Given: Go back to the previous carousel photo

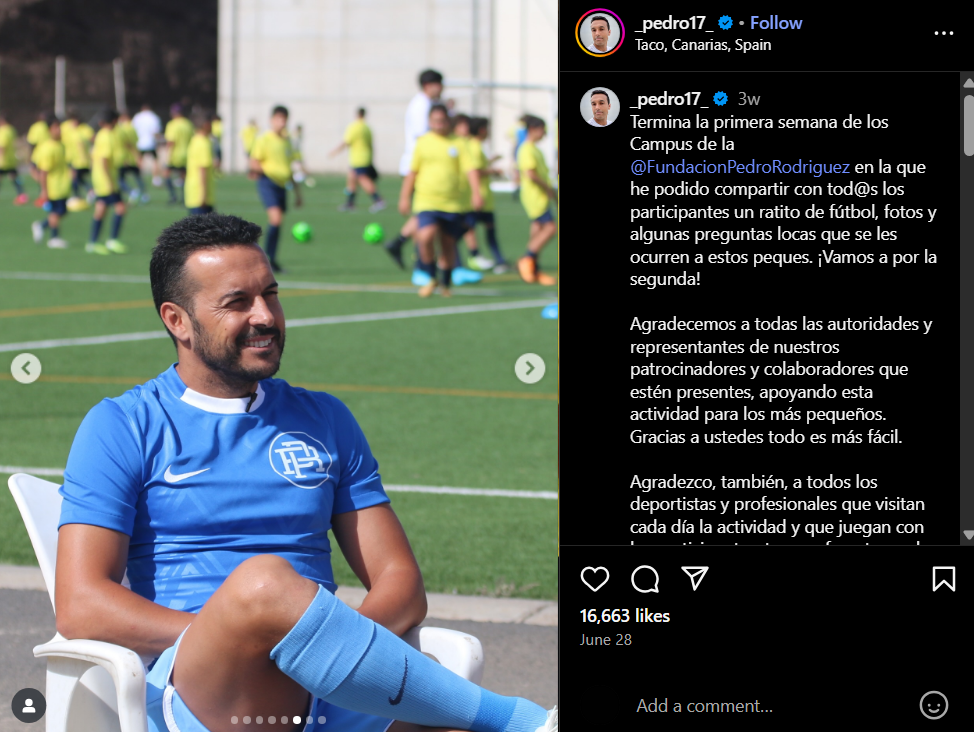Looking at the screenshot, I should coord(26,368).
